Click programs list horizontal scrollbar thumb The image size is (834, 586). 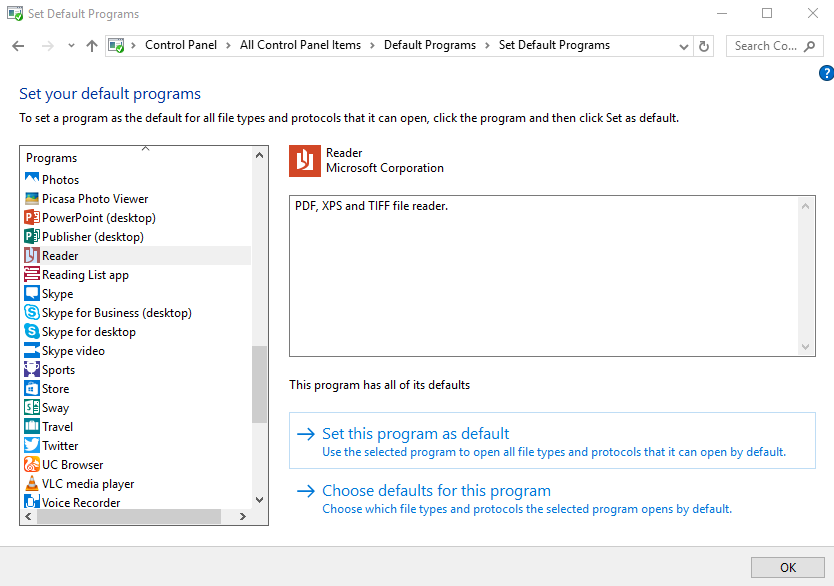coord(129,516)
